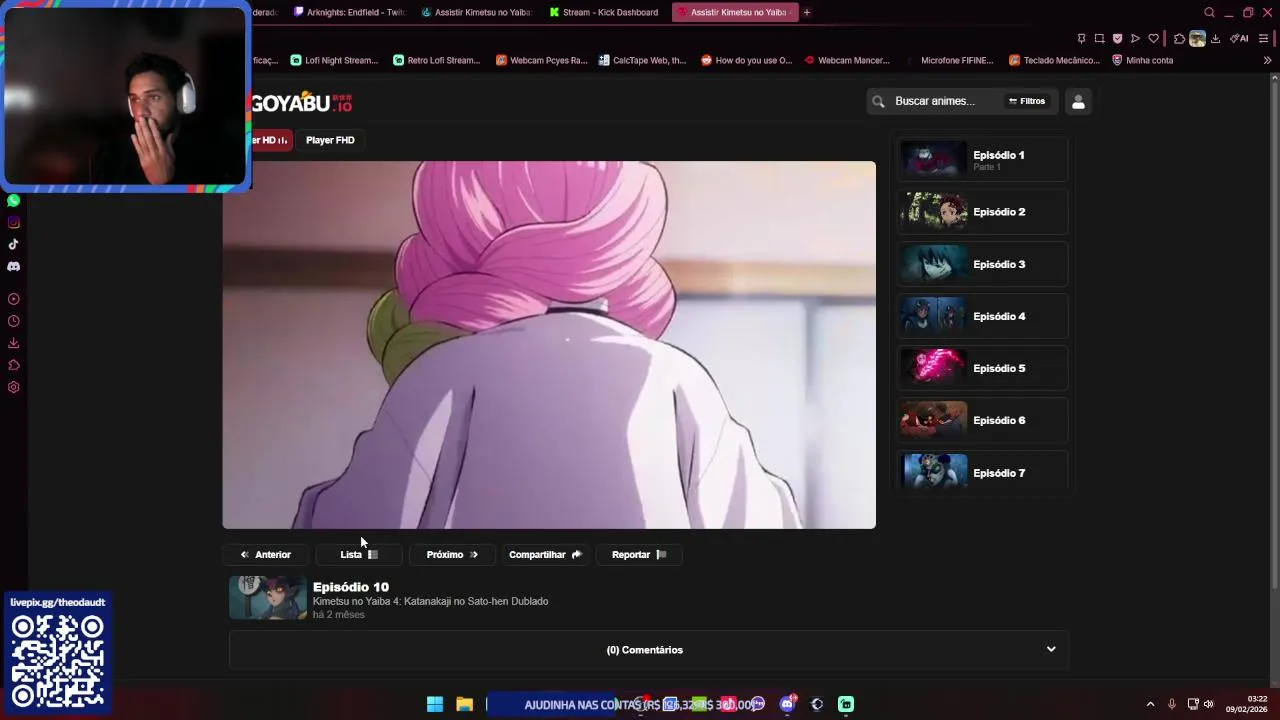The width and height of the screenshot is (1280, 720).
Task: Open WhatsApp in the browser sidebar
Action: tap(13, 200)
